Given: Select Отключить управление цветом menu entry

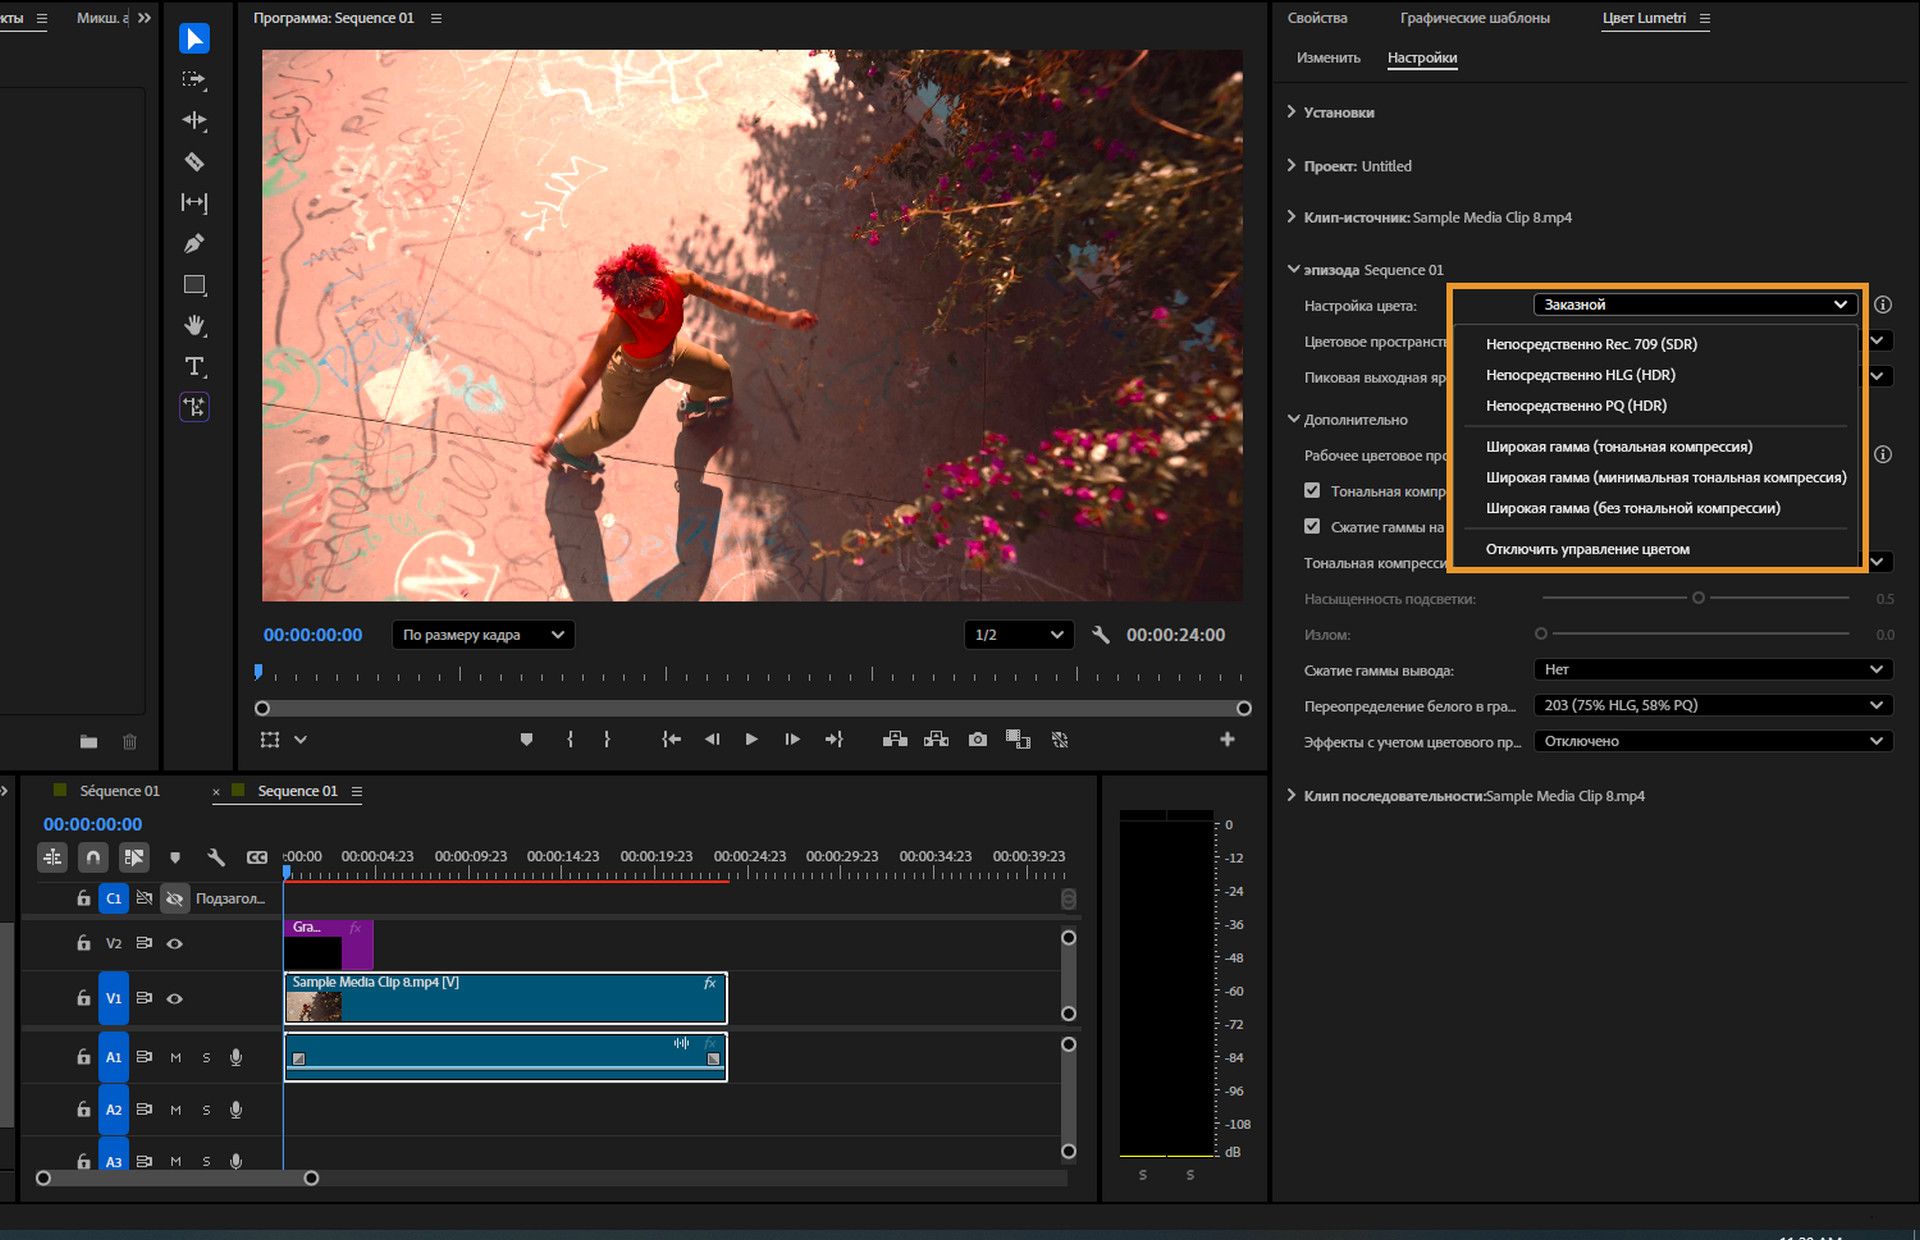Looking at the screenshot, I should pyautogui.click(x=1587, y=549).
